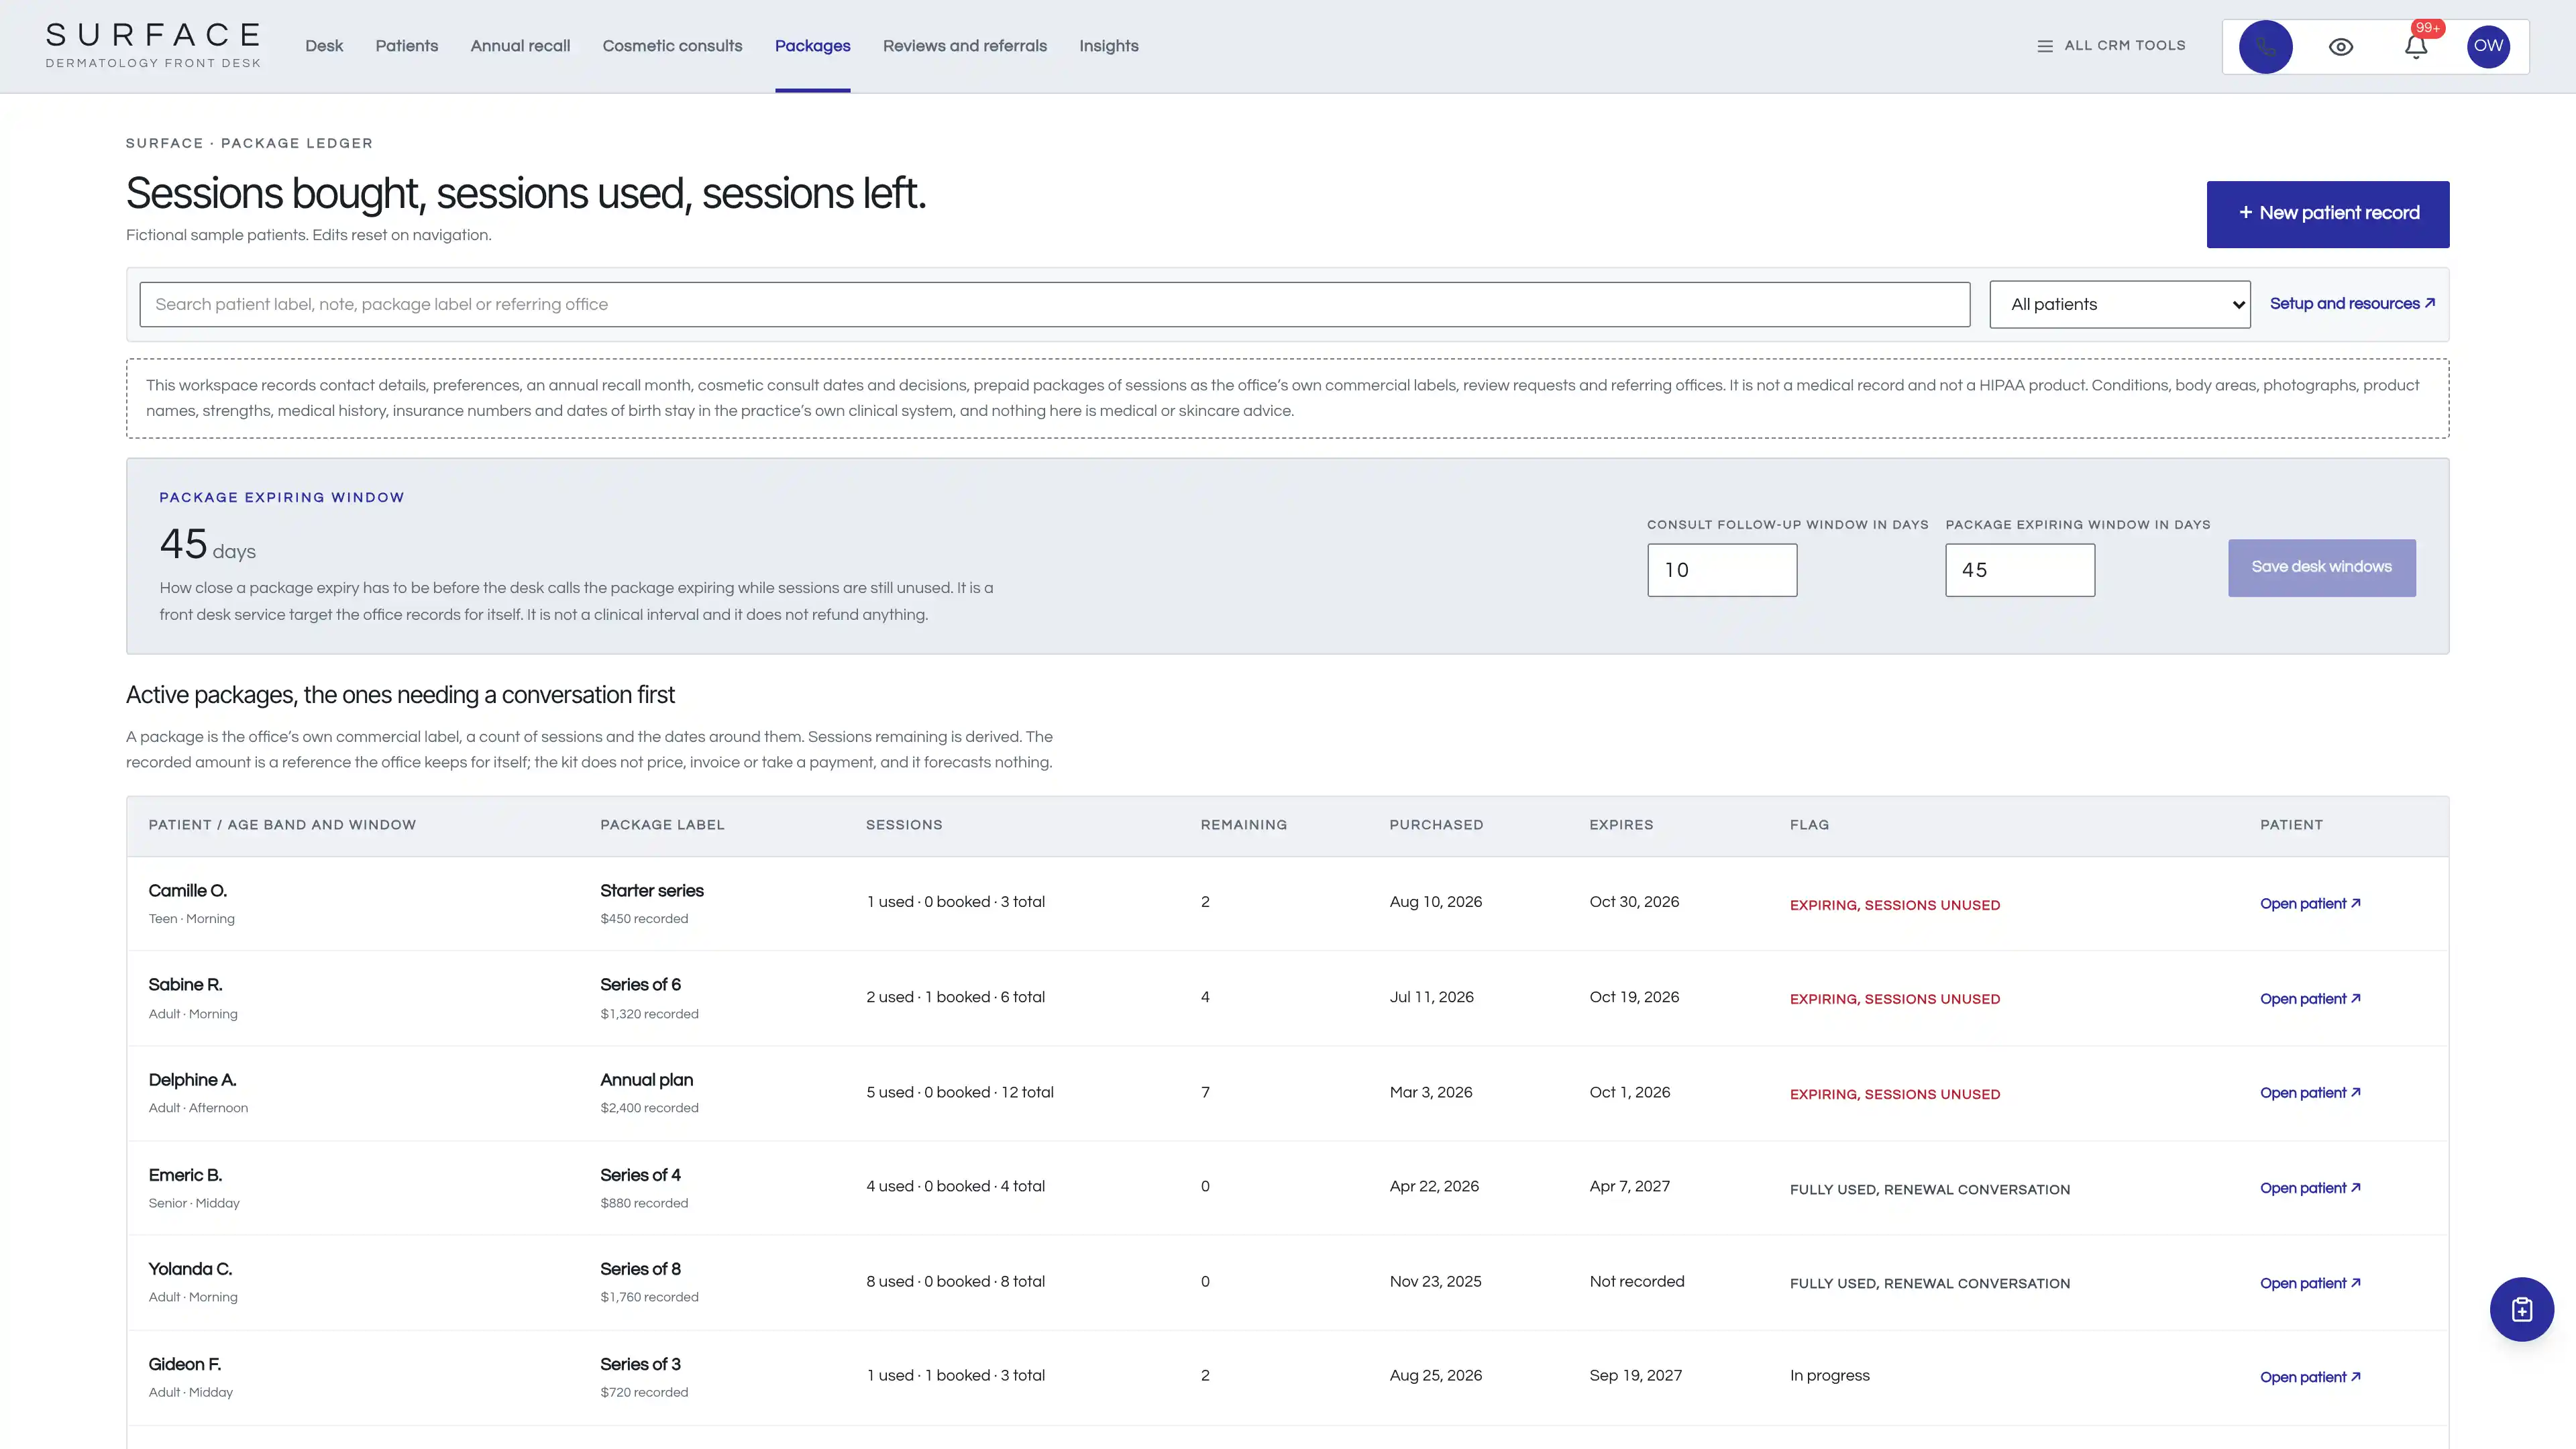Open the Reviews and referrals tab
This screenshot has height=1449, width=2576.
tap(964, 46)
